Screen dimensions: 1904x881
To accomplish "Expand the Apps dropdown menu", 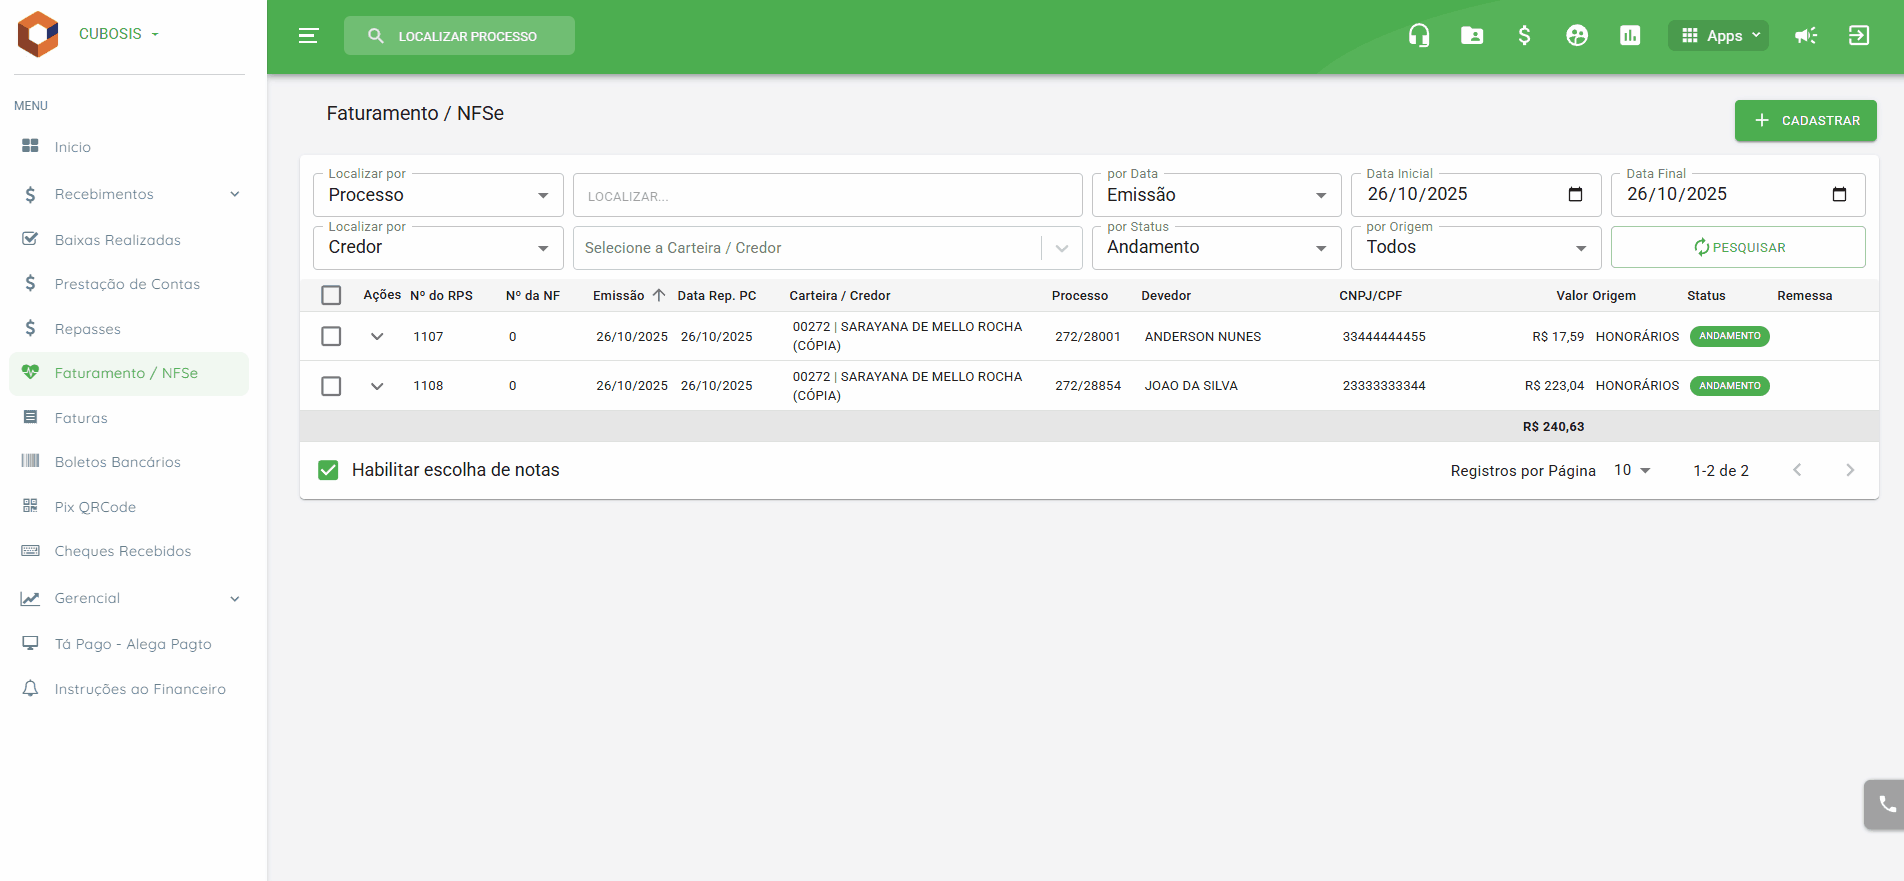I will tap(1718, 36).
